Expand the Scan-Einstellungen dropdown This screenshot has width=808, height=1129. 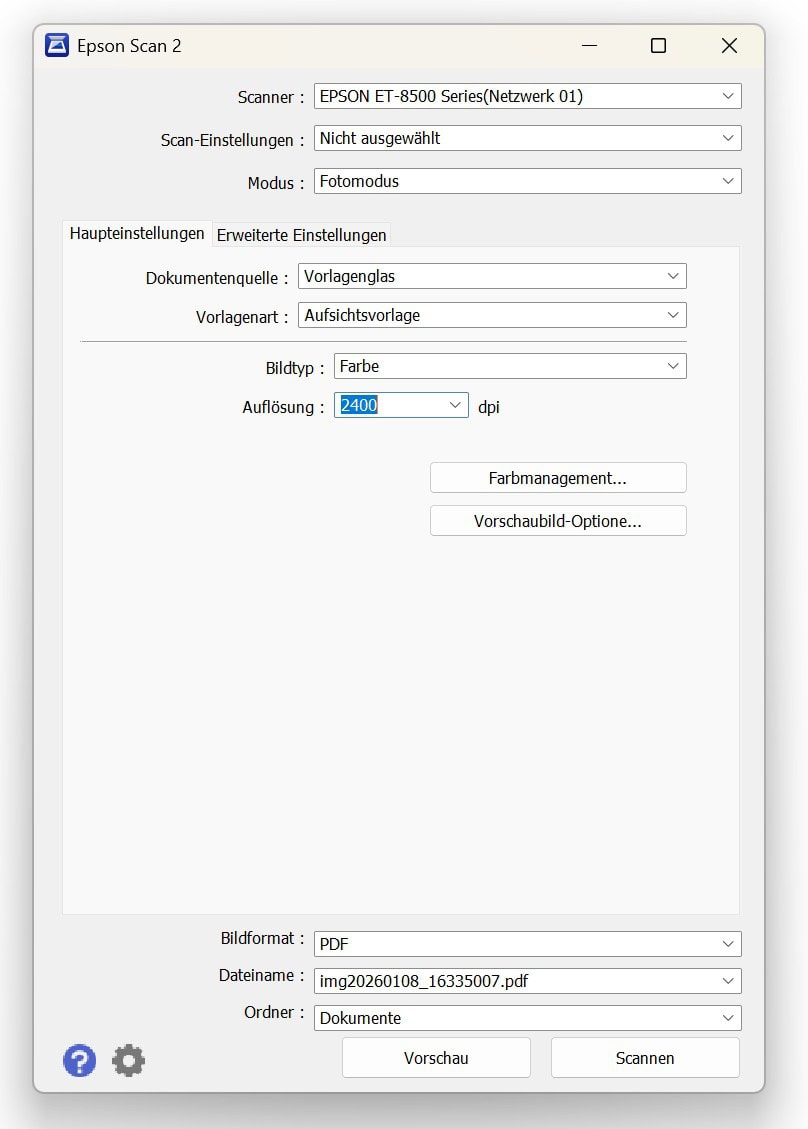[x=727, y=139]
